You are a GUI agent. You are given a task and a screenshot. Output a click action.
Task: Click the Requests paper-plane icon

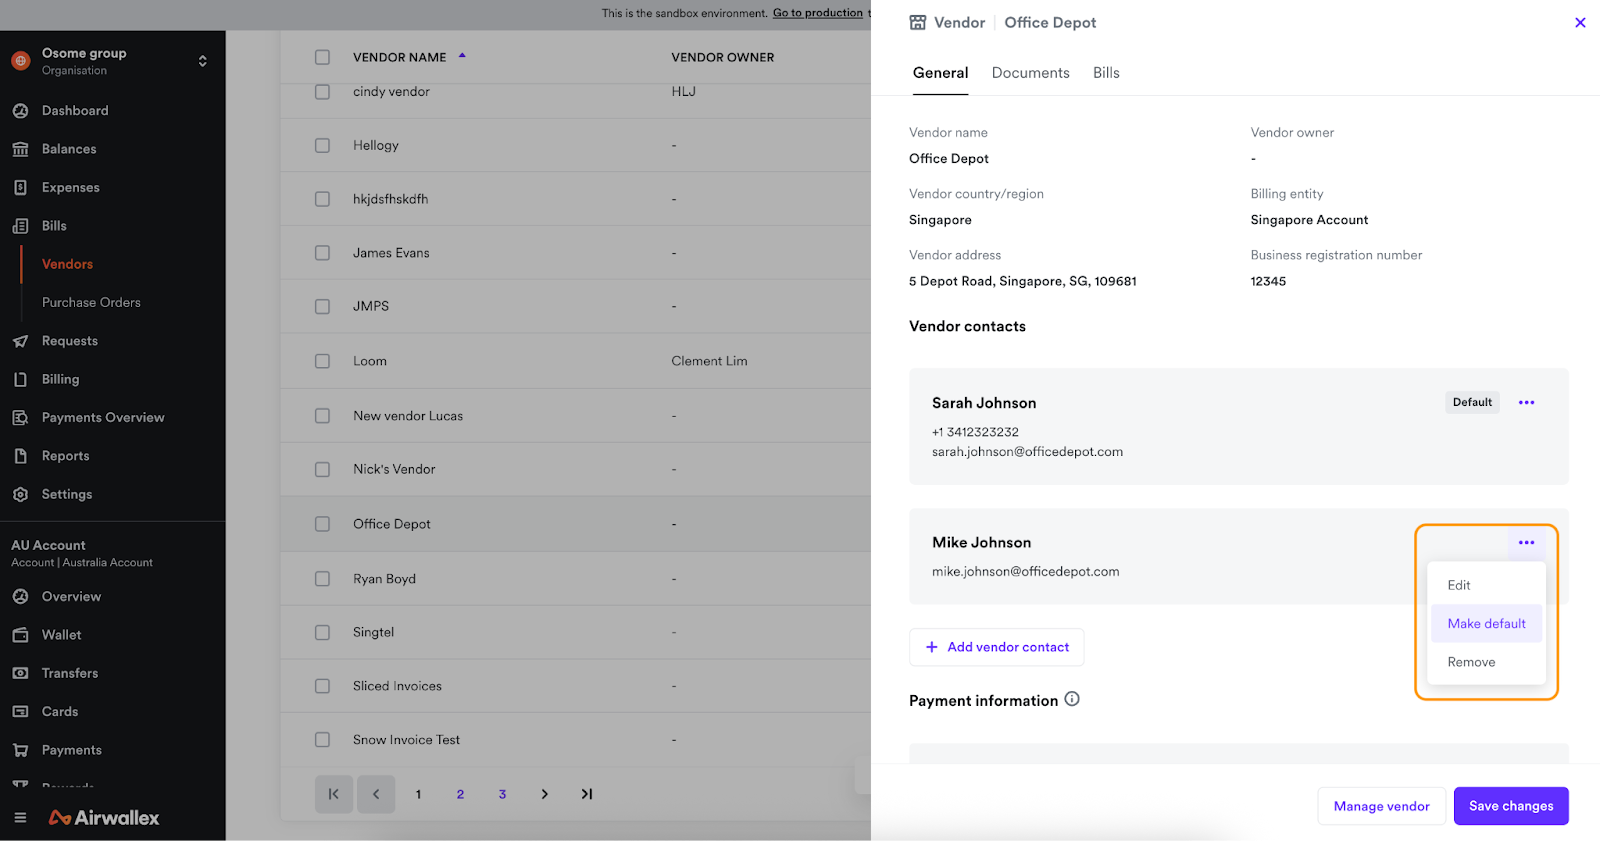click(x=20, y=341)
